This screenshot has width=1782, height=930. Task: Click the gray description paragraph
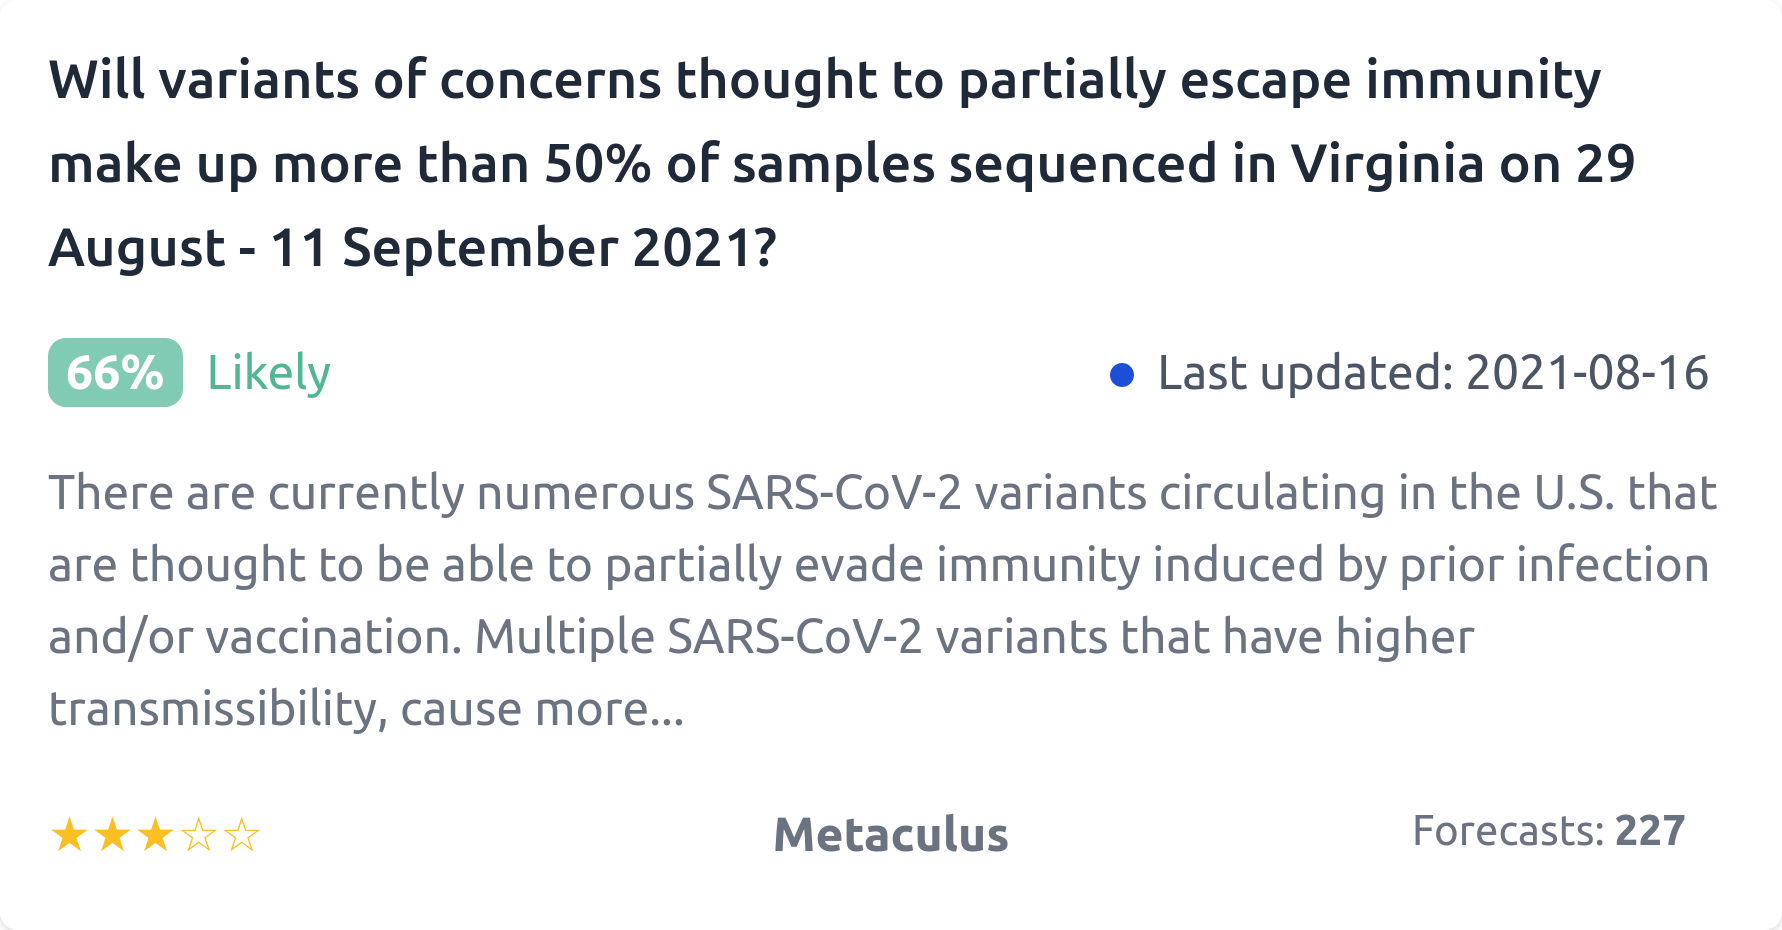click(880, 600)
